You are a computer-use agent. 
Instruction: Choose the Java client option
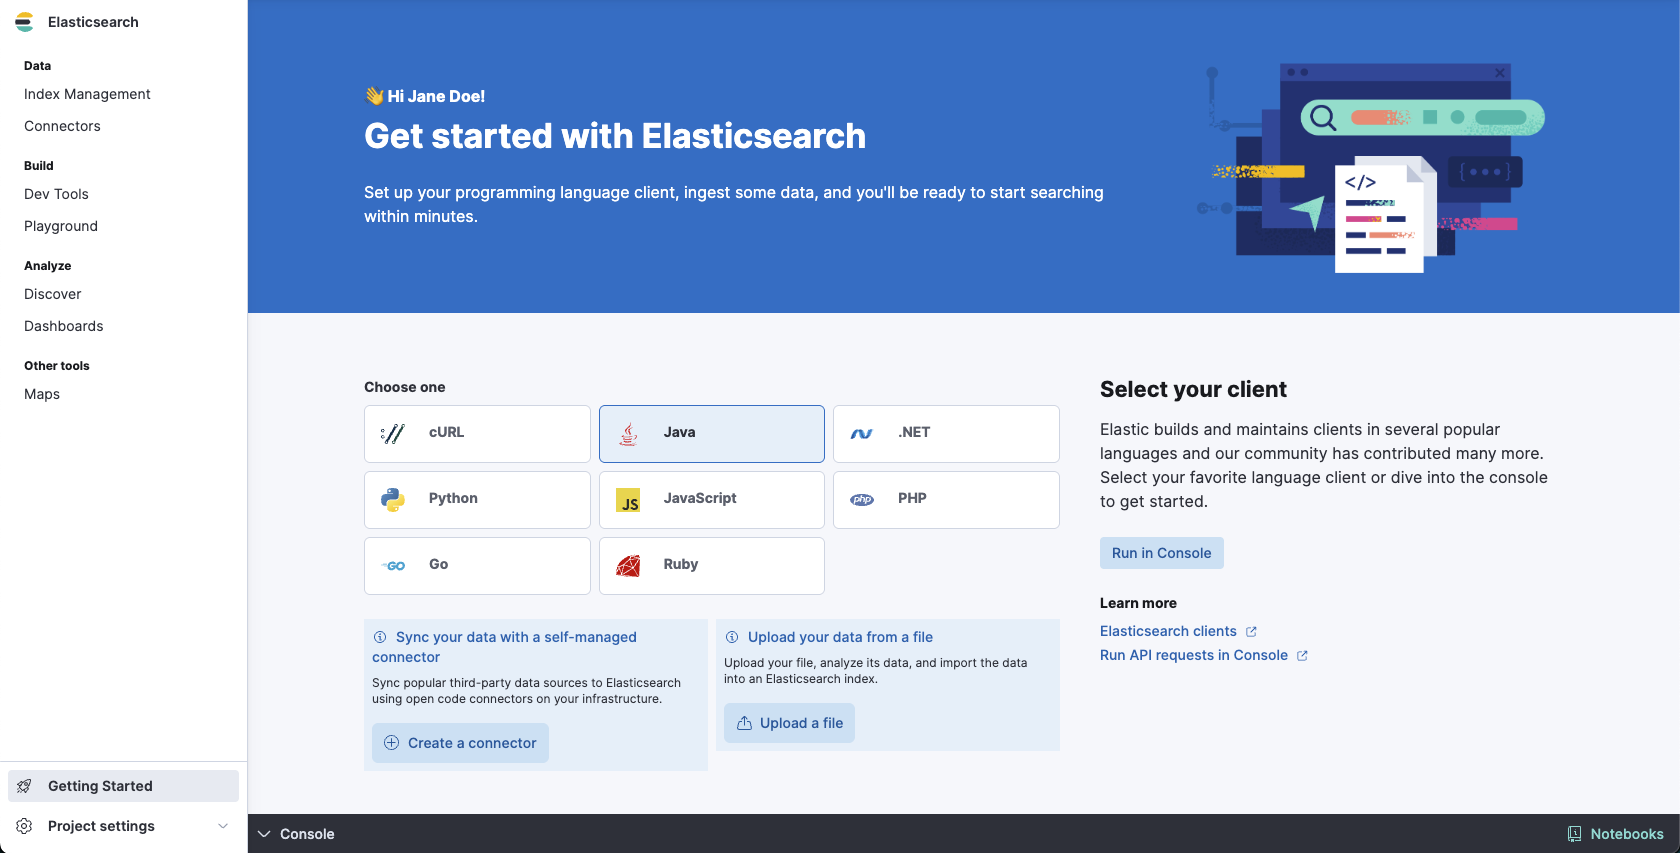pos(711,433)
